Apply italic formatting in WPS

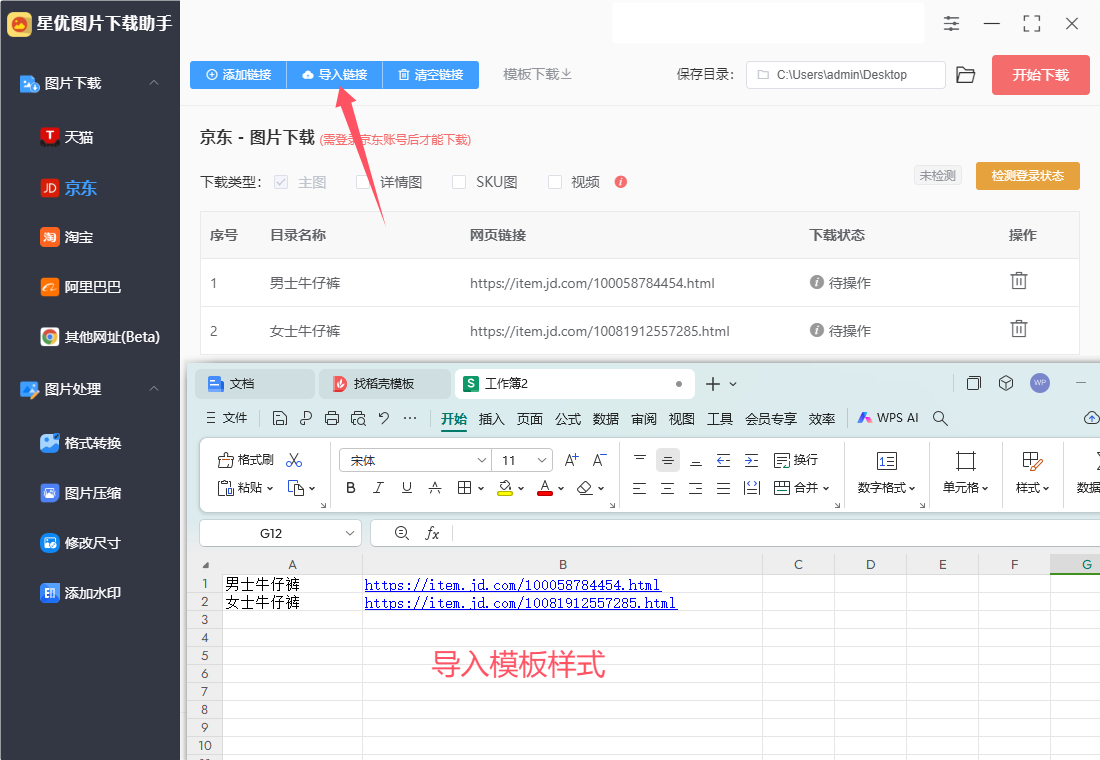pyautogui.click(x=379, y=488)
